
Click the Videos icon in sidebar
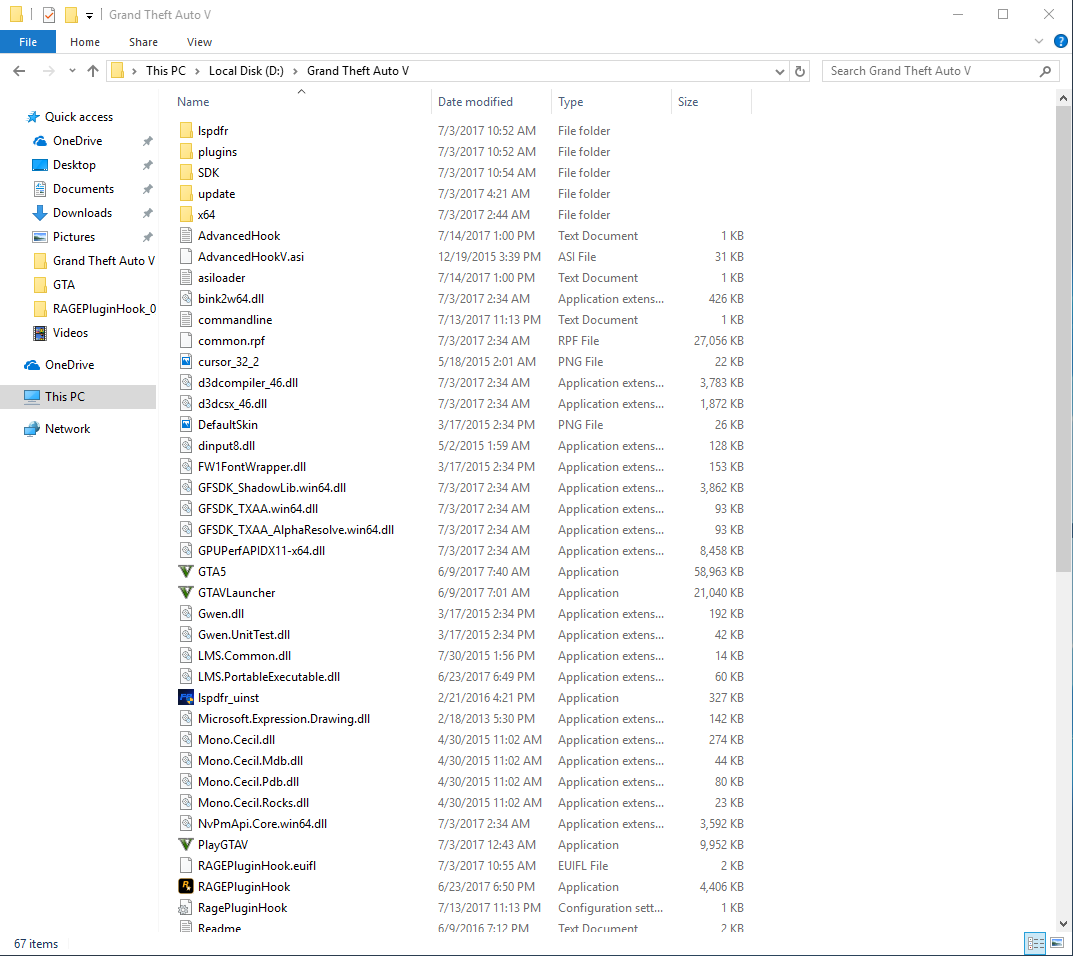click(x=40, y=333)
